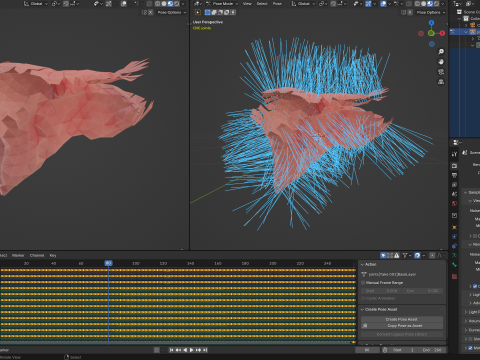Click the red X axis on navigation gizmo
The width and height of the screenshot is (480, 360).
(442, 33)
